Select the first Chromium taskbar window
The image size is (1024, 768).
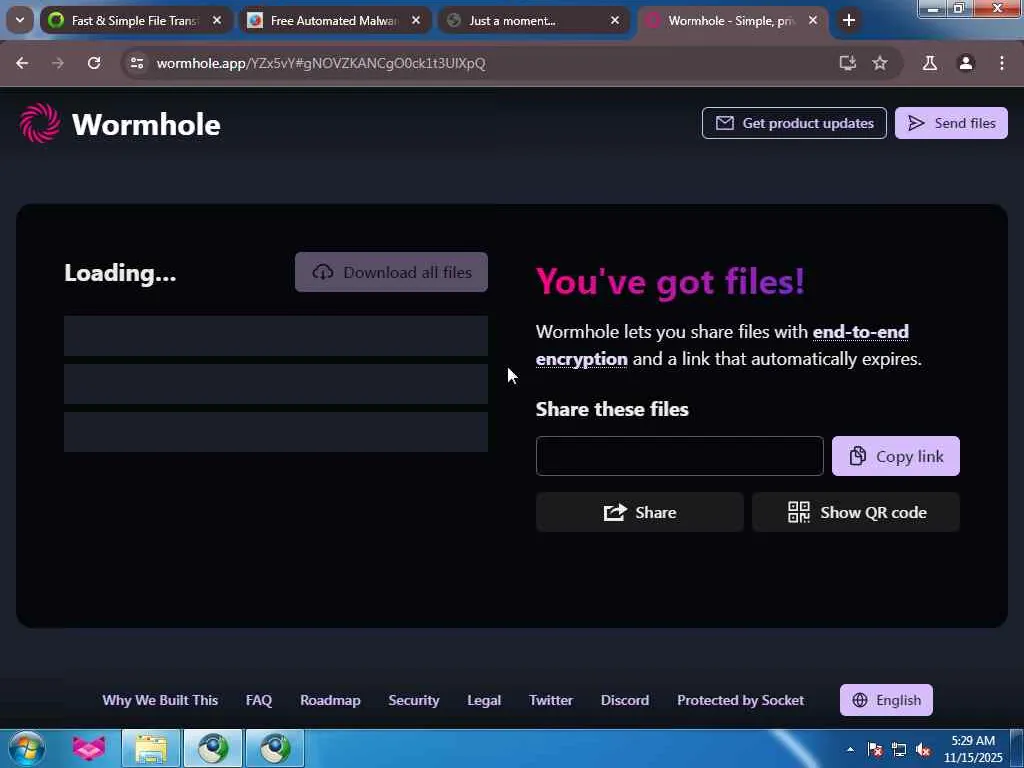pos(213,748)
